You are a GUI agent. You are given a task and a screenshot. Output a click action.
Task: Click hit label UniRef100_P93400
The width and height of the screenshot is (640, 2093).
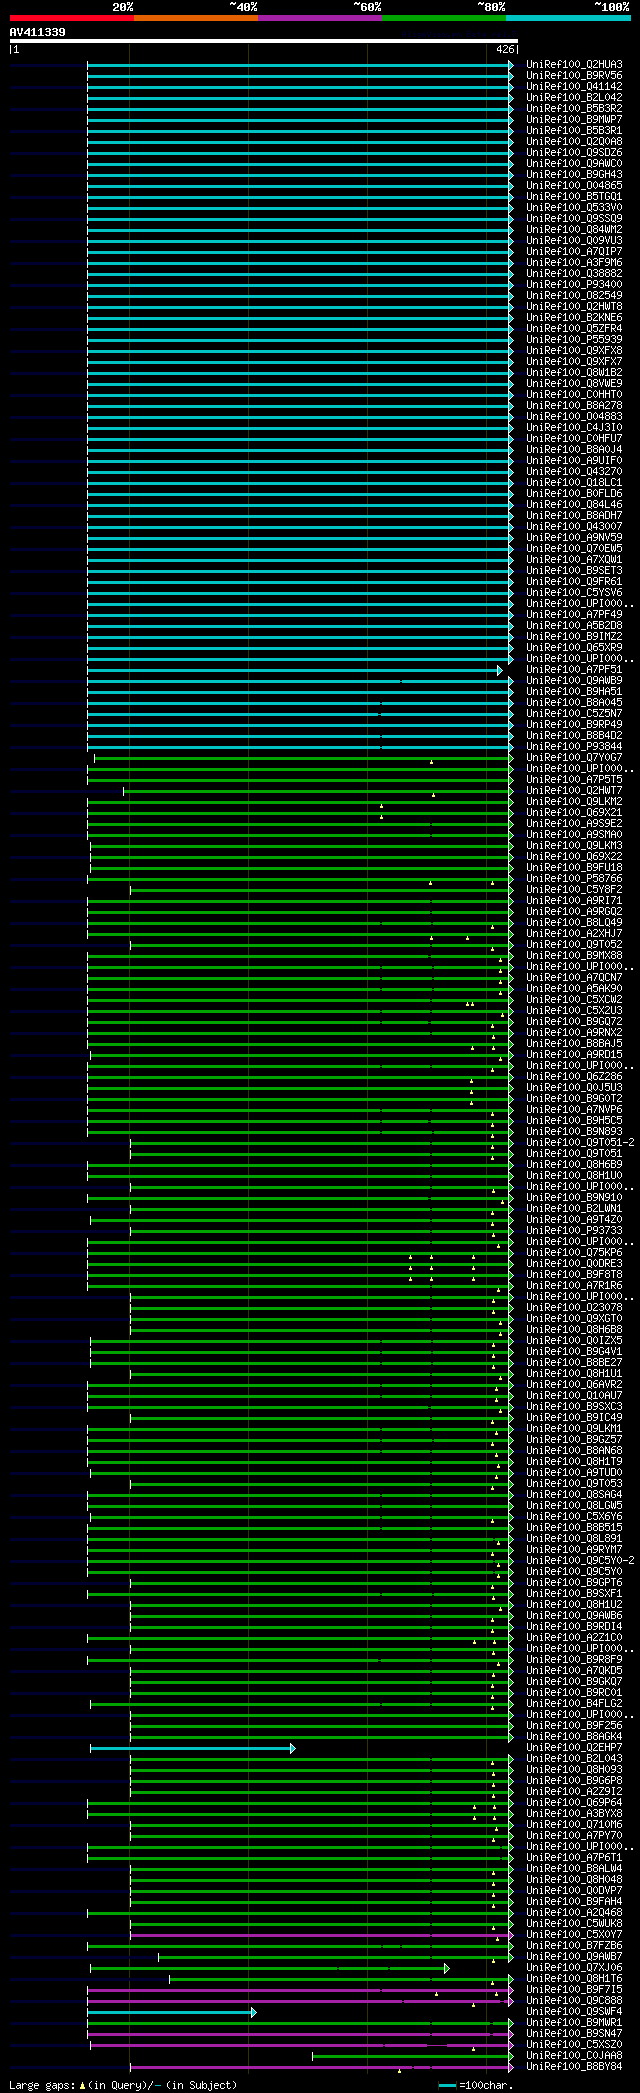click(574, 285)
